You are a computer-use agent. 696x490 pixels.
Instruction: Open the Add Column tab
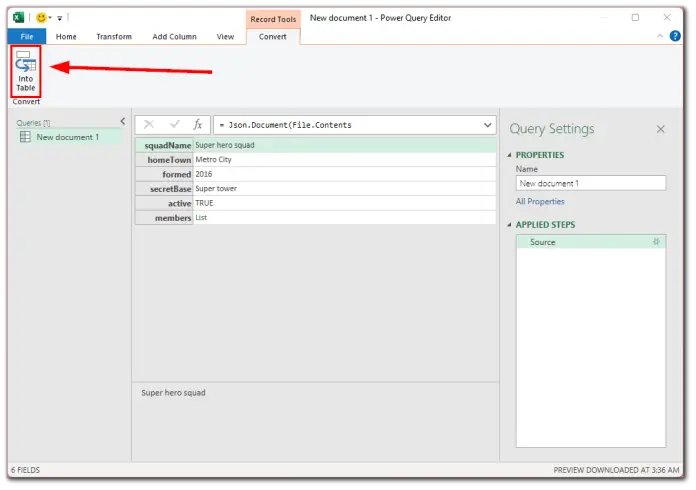tap(174, 37)
